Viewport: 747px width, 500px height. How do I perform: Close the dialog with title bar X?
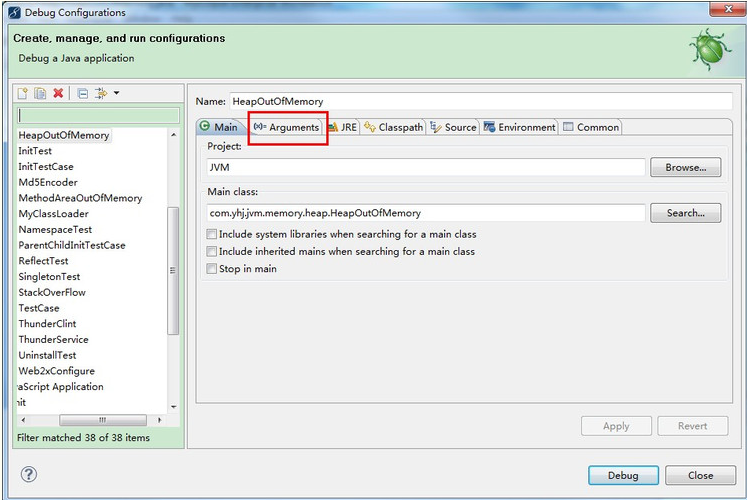727,9
